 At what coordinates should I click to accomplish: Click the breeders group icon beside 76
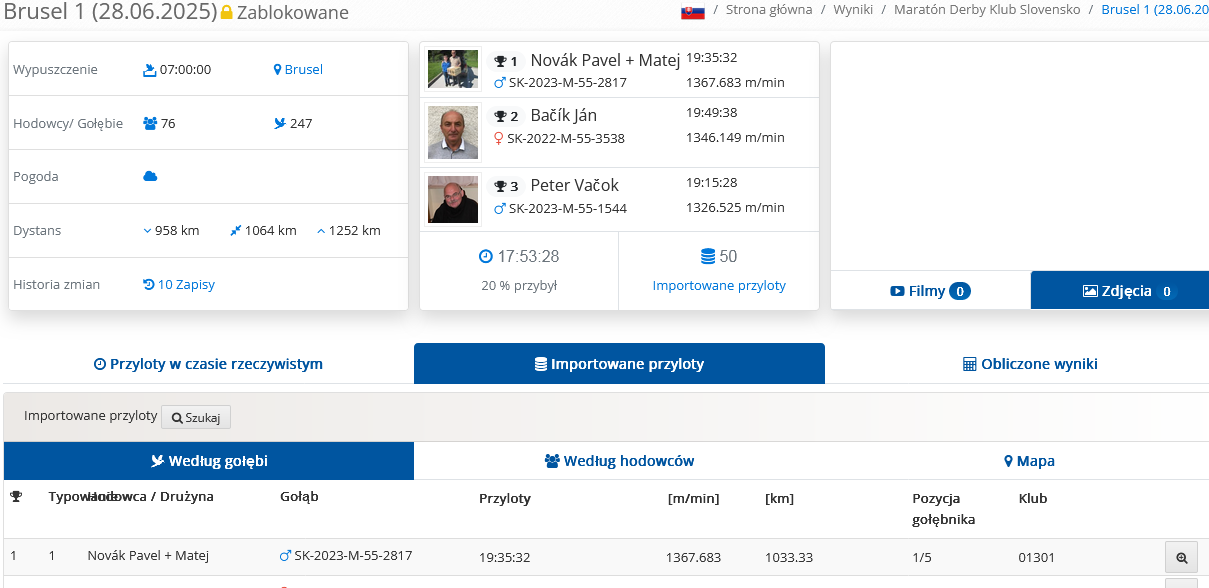click(x=150, y=124)
